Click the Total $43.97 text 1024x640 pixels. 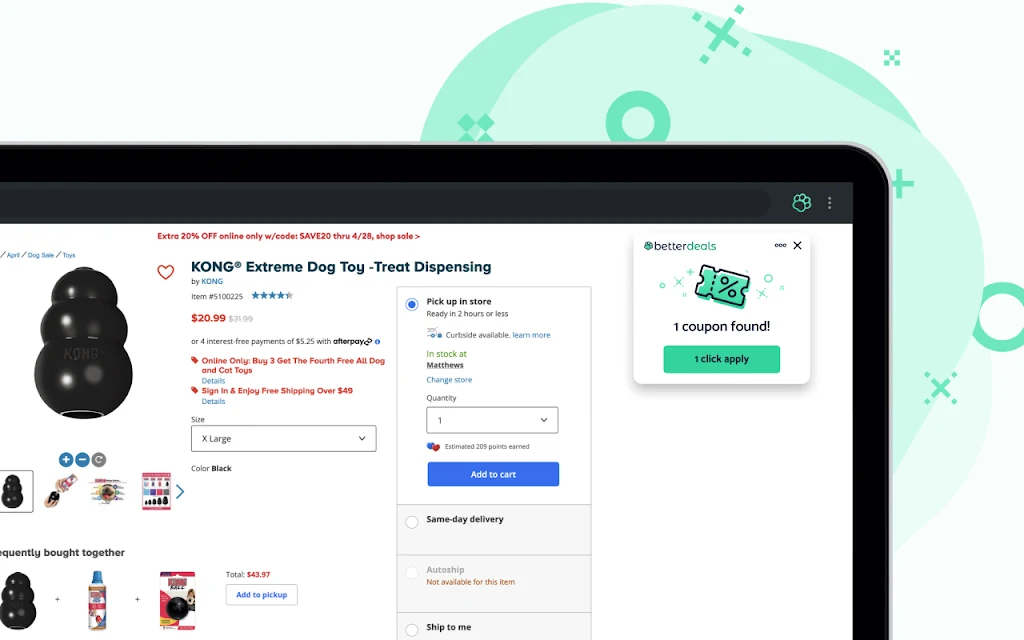(248, 575)
